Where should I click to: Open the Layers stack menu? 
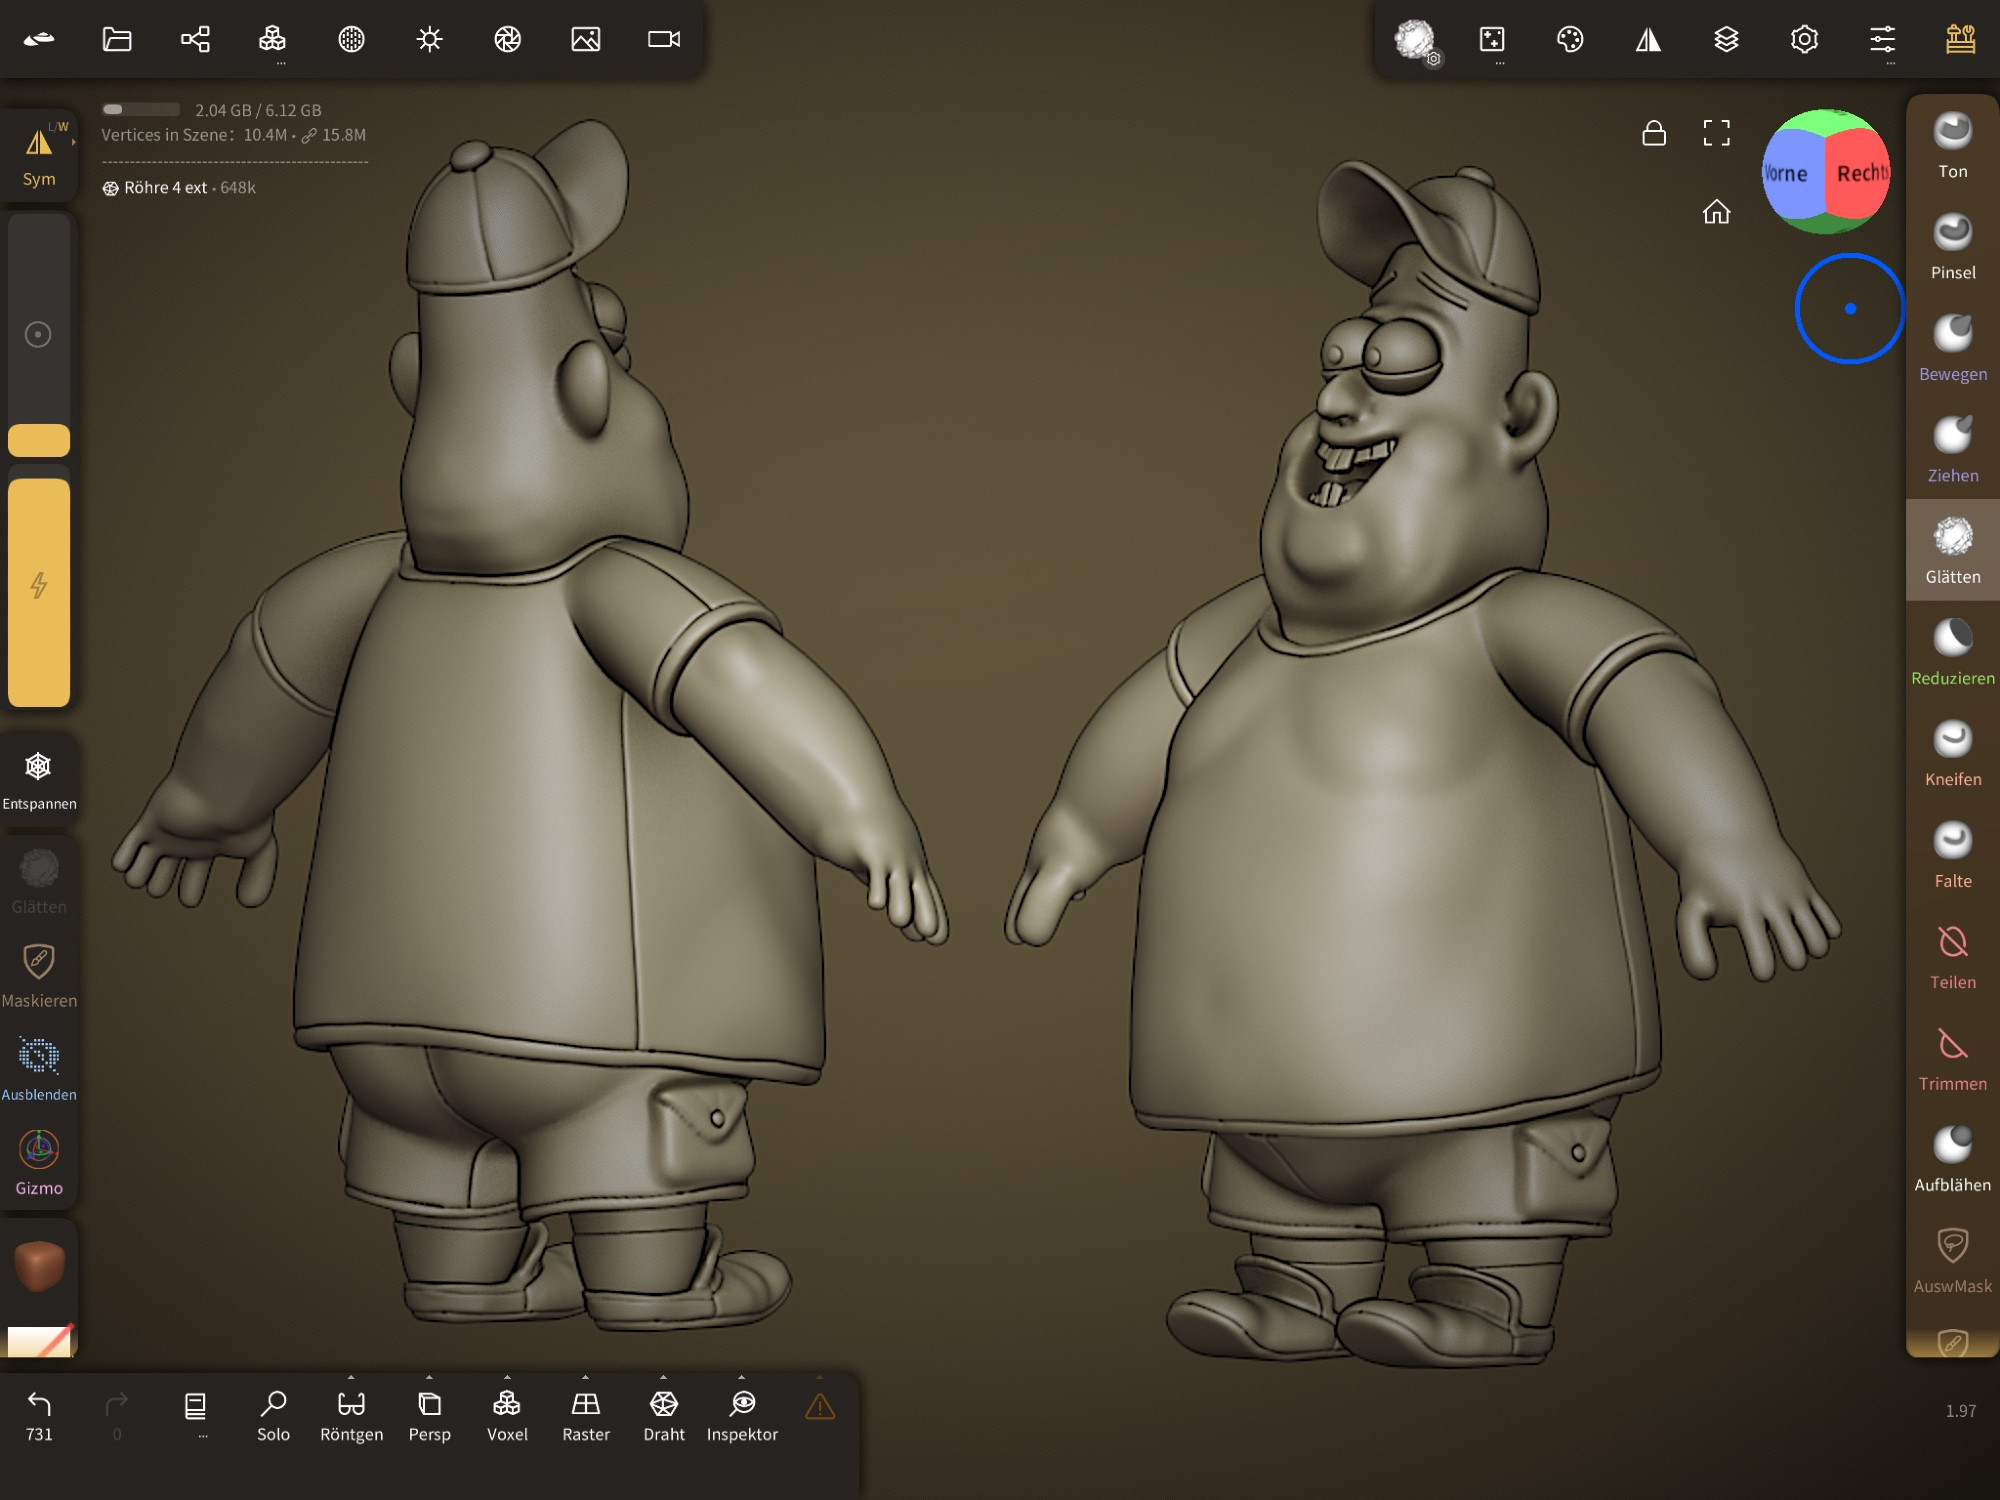1726,39
